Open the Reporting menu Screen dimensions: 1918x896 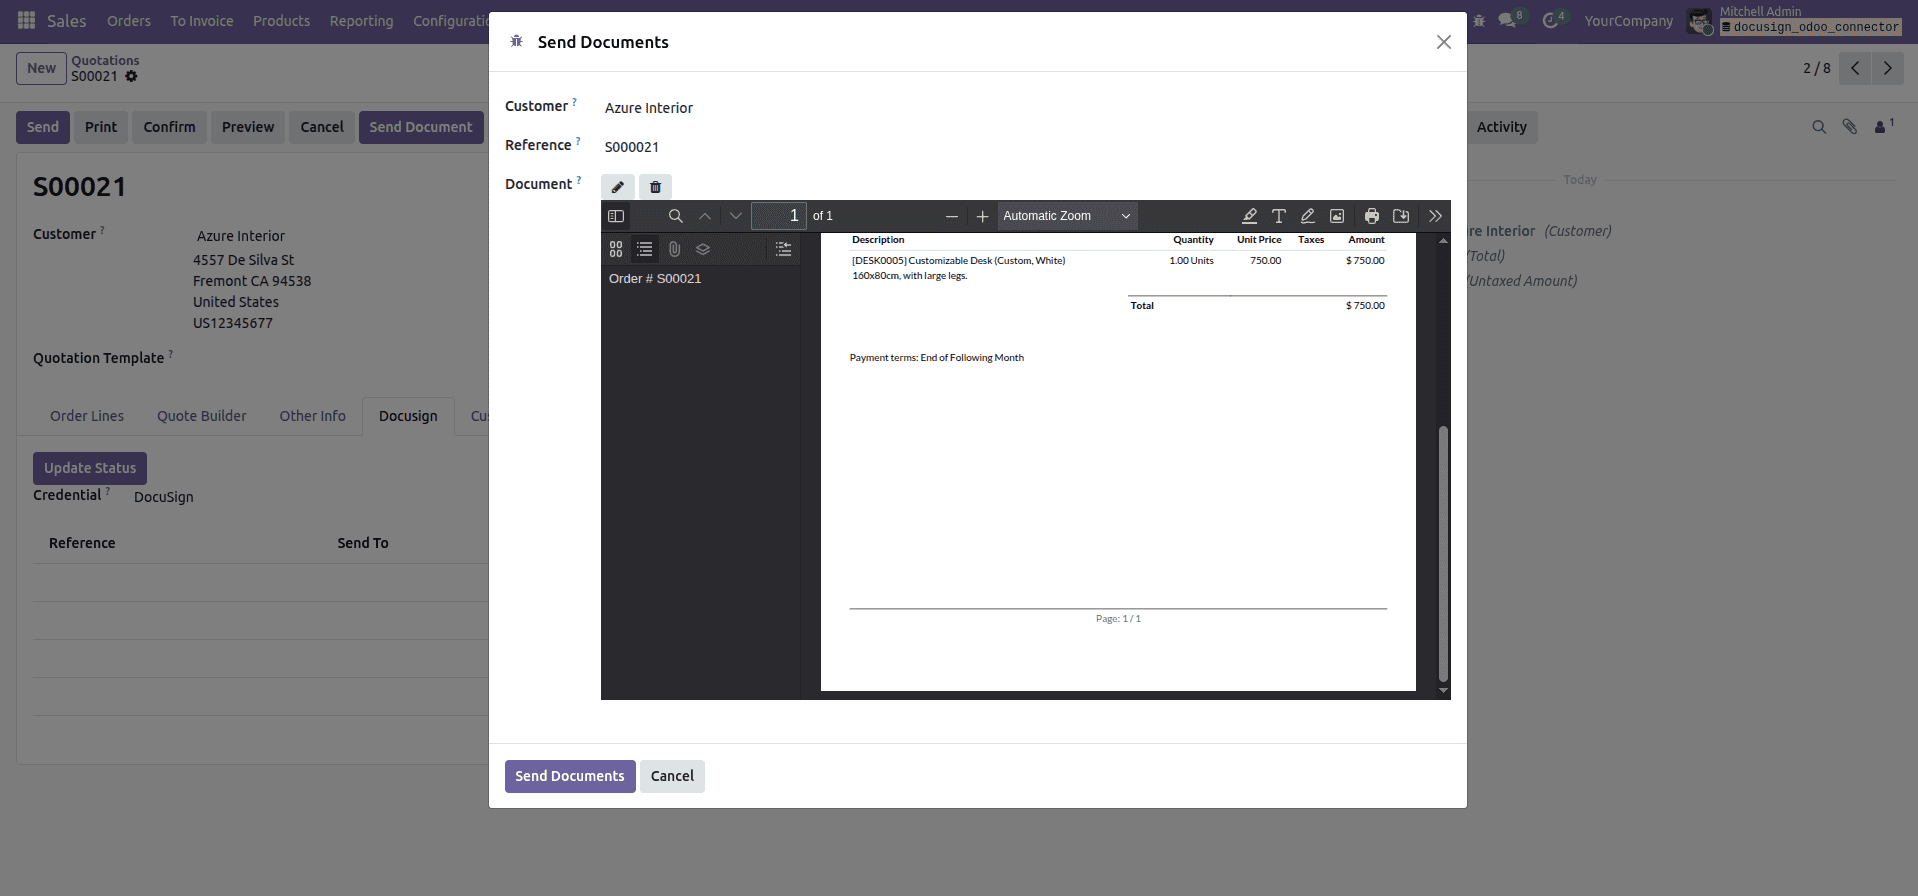point(362,21)
